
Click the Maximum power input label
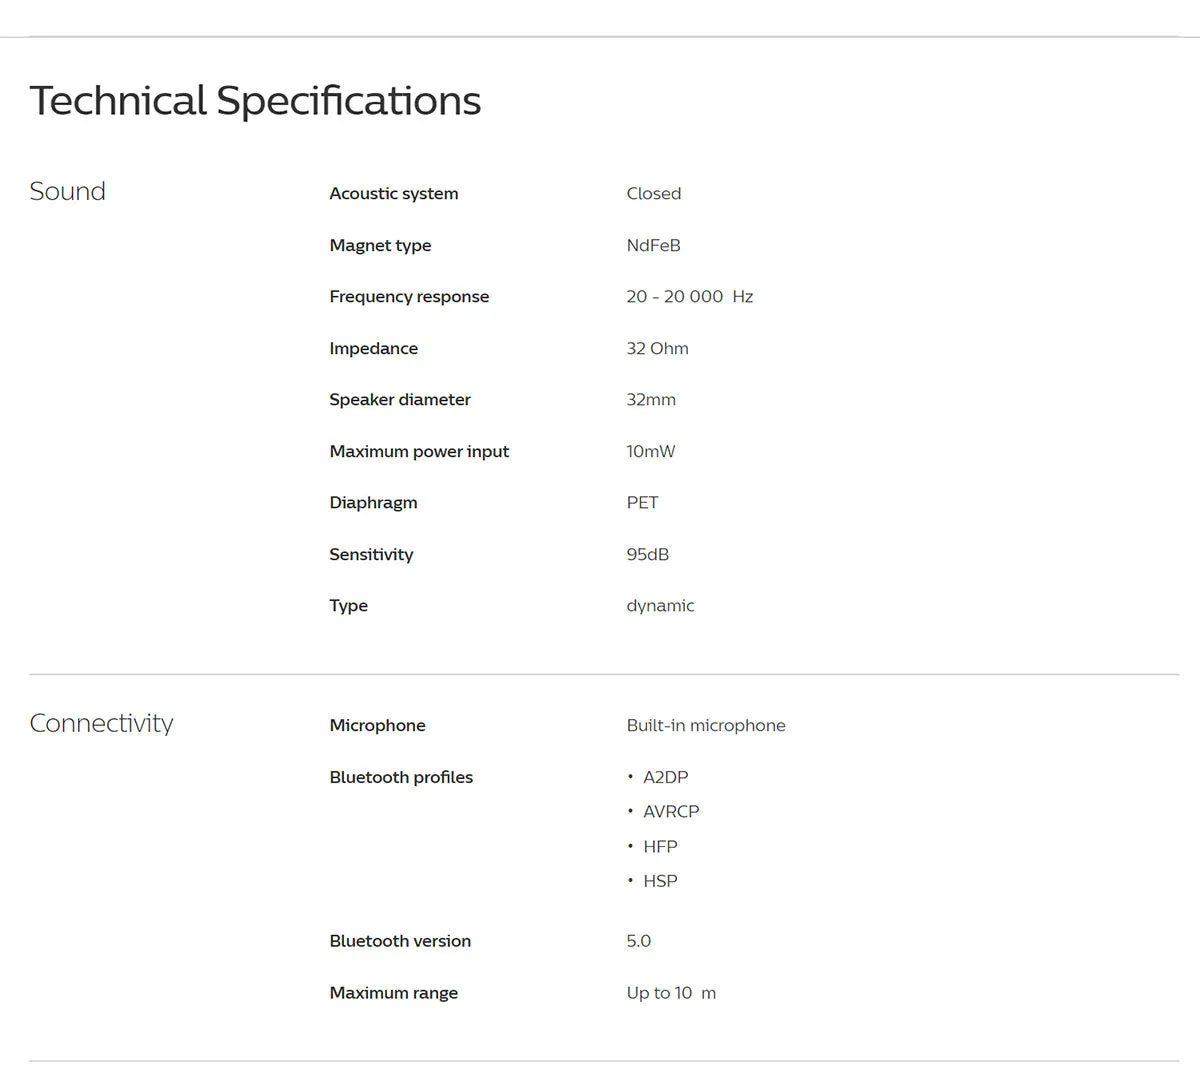[x=419, y=451]
